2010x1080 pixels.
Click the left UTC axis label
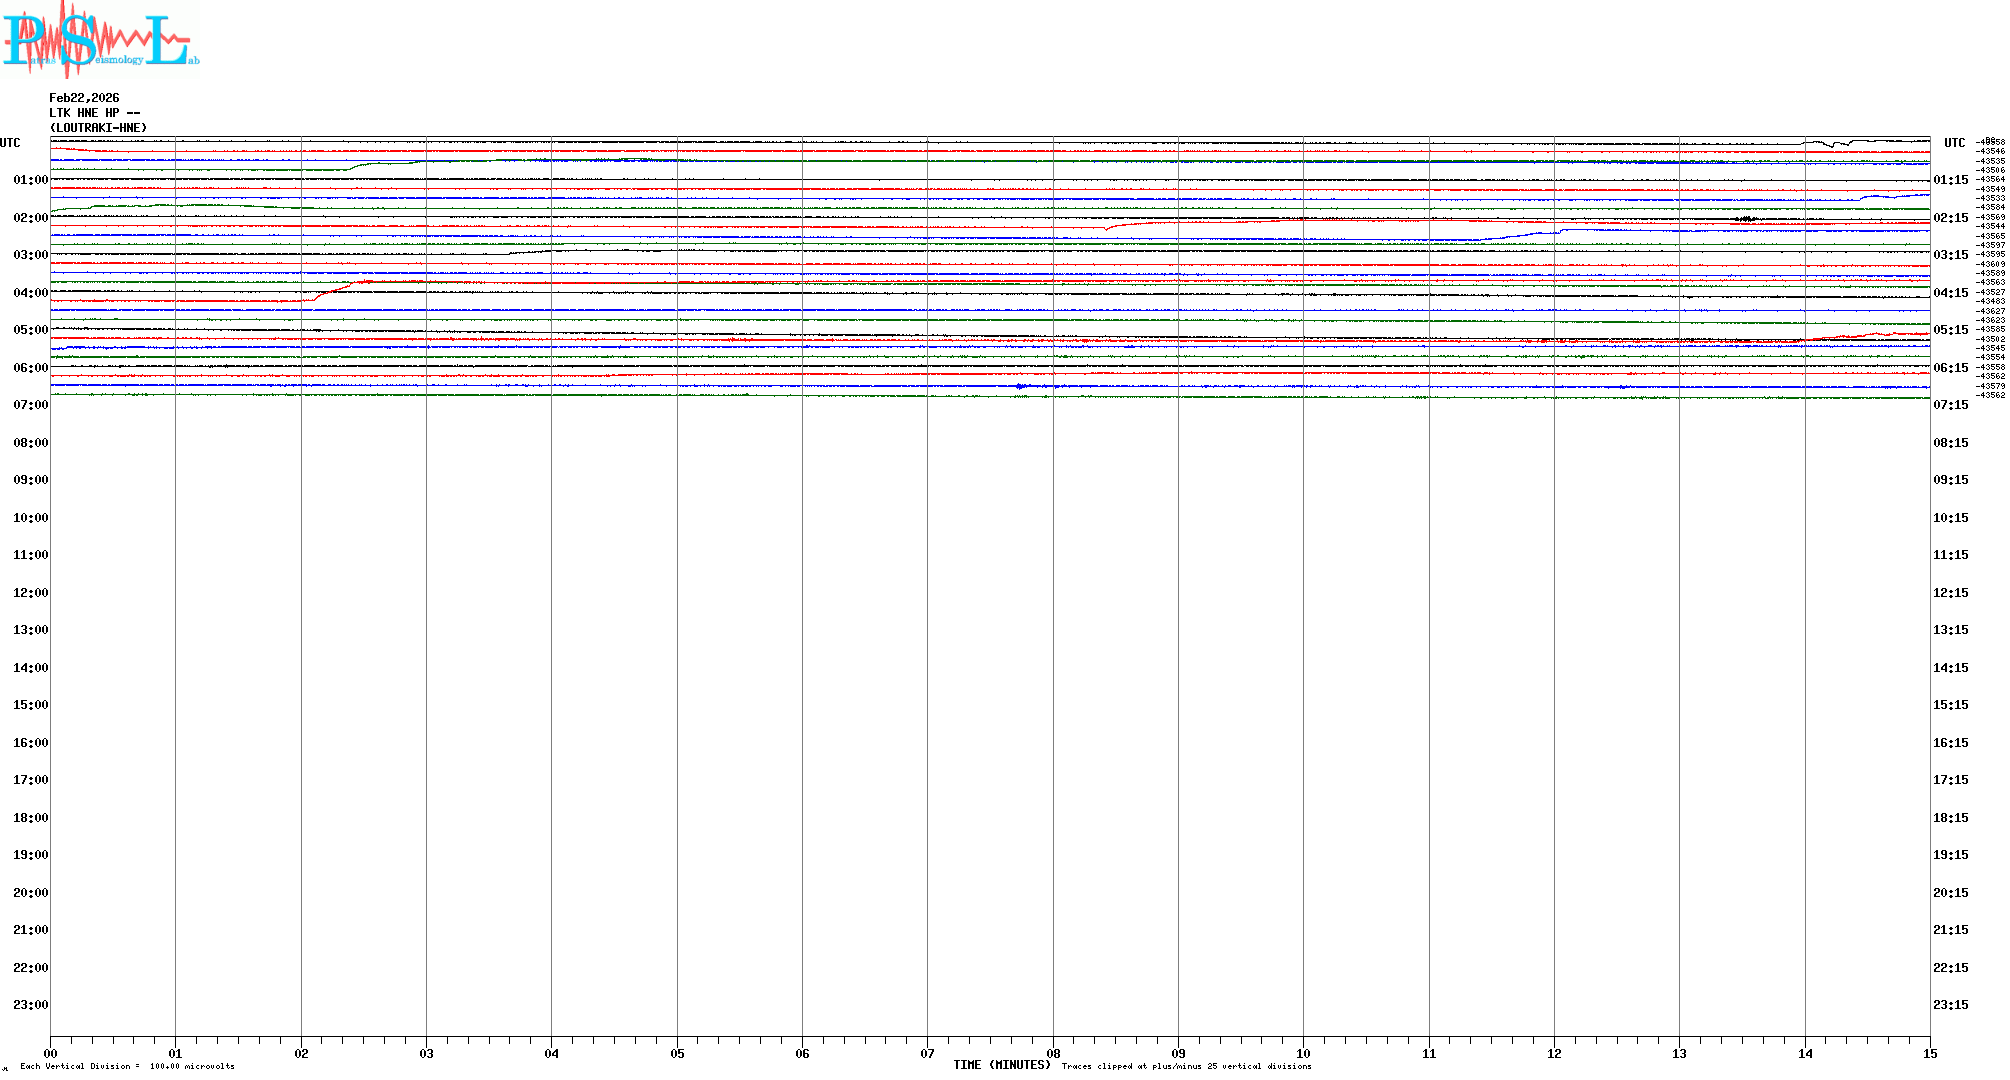coord(10,143)
